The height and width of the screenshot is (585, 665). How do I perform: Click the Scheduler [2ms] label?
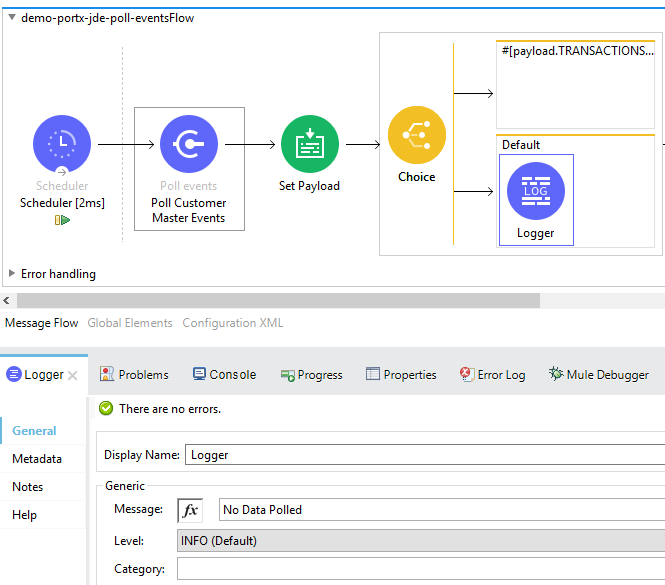pyautogui.click(x=62, y=203)
